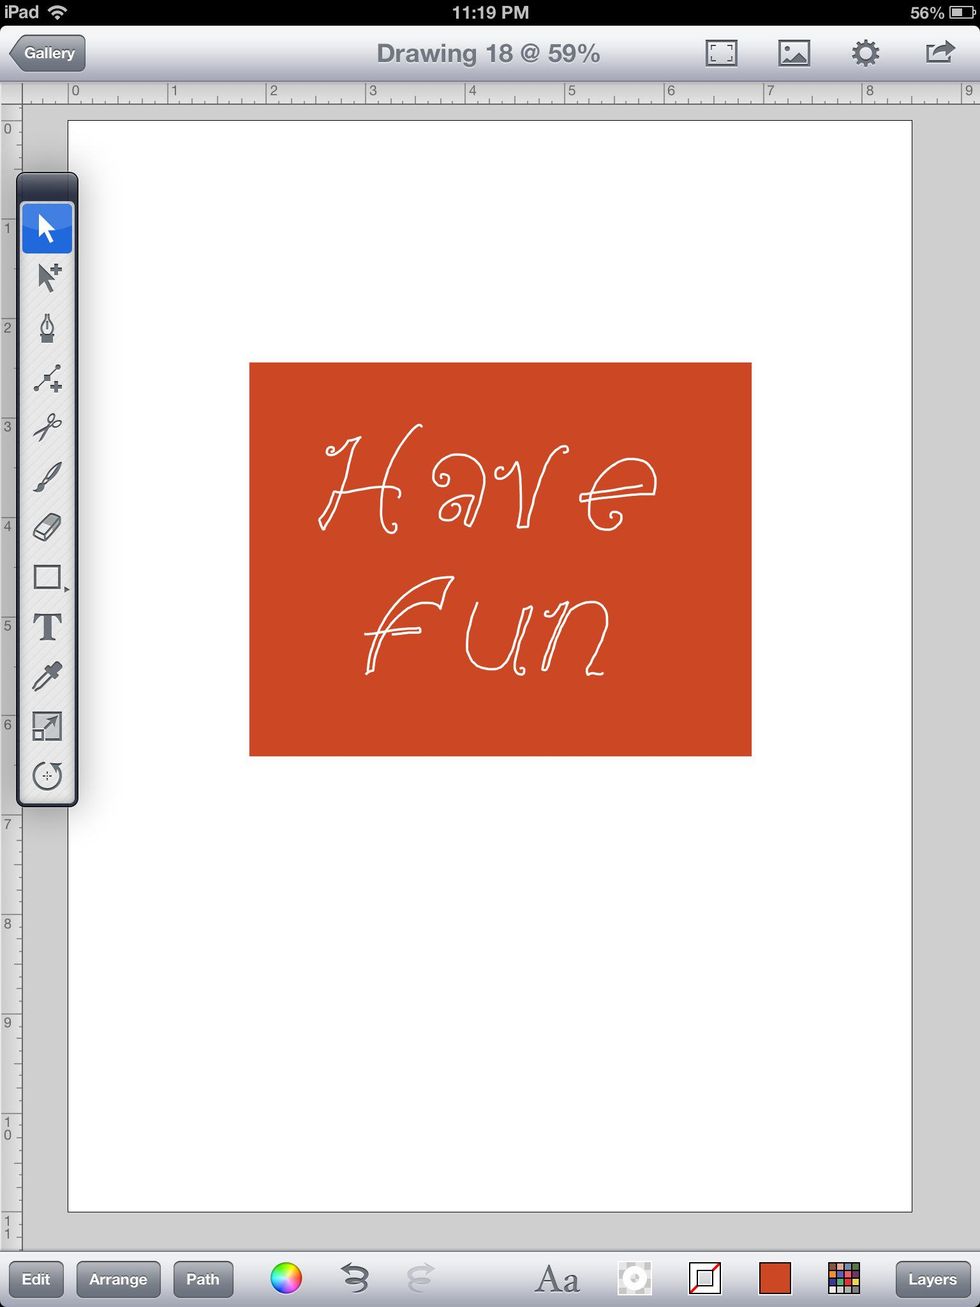Screen dimensions: 980x1307
Task: Open the Arrange menu
Action: (x=118, y=1279)
